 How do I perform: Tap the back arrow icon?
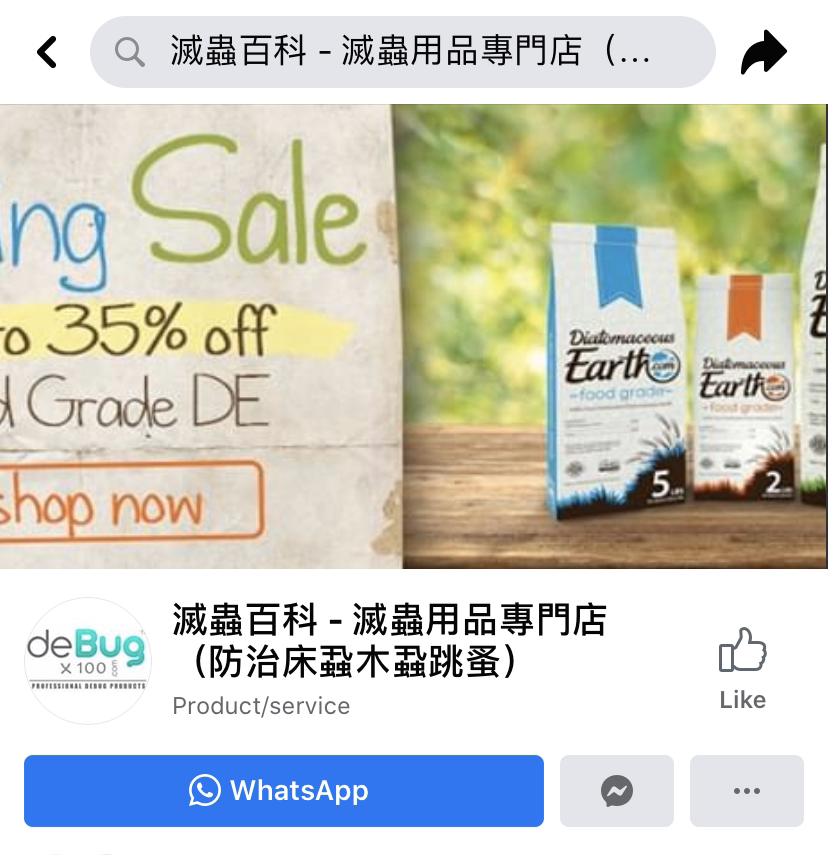coord(47,52)
